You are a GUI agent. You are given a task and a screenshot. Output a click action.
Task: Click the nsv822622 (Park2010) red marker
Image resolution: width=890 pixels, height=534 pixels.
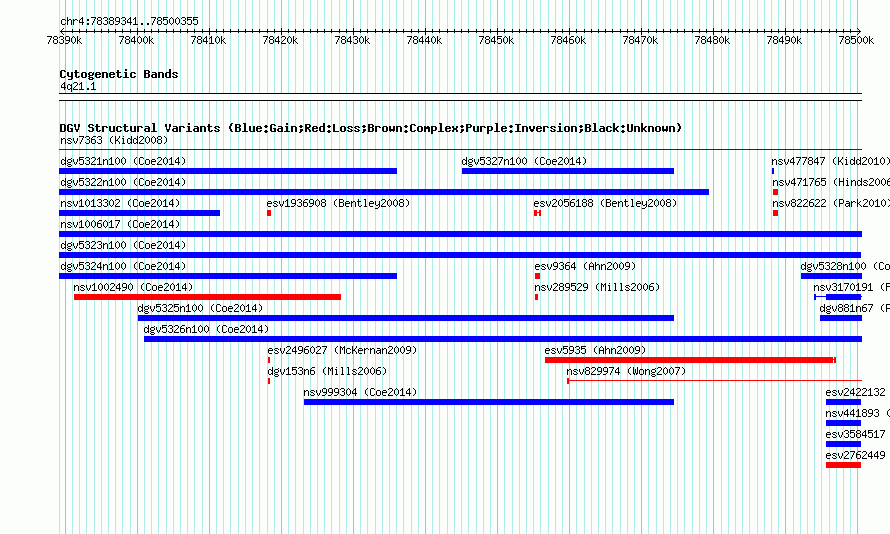coord(775,213)
